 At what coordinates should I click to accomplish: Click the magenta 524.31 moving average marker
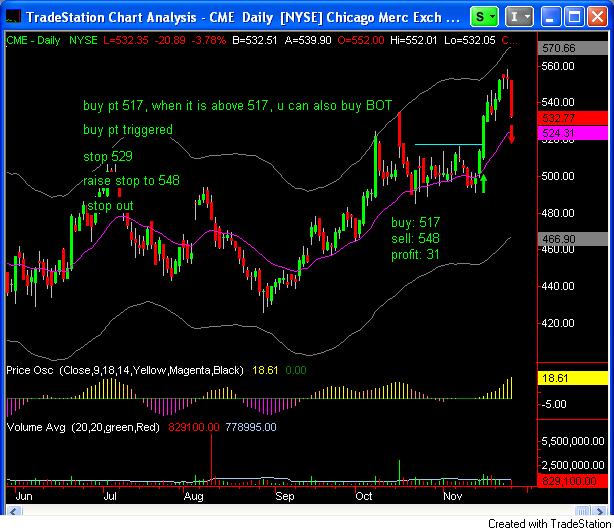(x=573, y=133)
